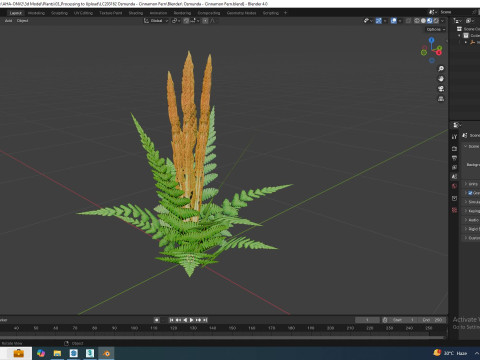Open the viewport Options dropdown
This screenshot has height=360, width=480.
pyautogui.click(x=436, y=29)
